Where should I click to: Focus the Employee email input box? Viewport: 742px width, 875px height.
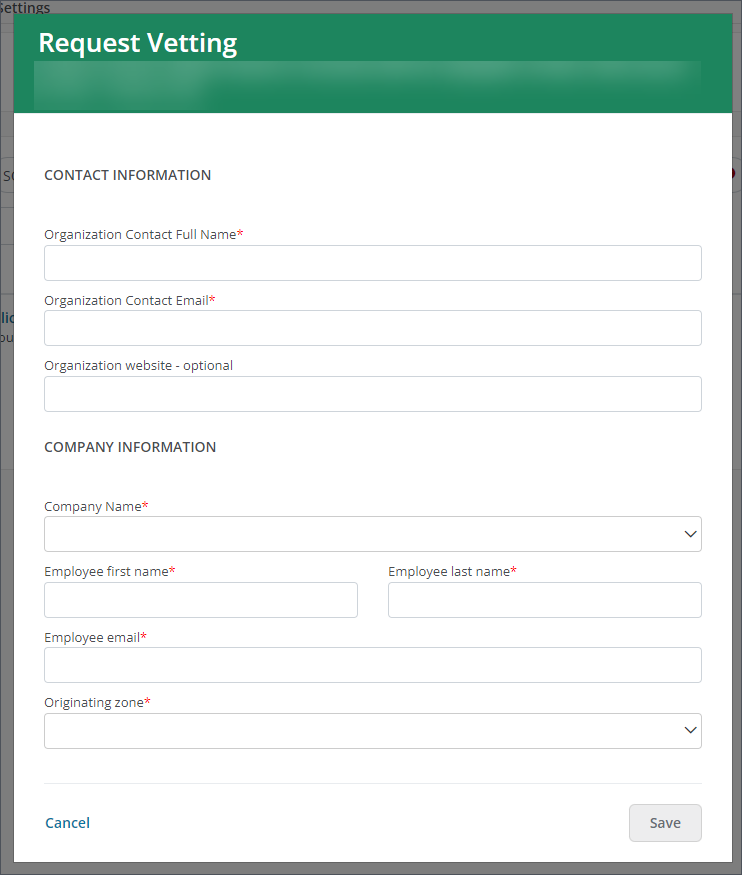(x=372, y=665)
